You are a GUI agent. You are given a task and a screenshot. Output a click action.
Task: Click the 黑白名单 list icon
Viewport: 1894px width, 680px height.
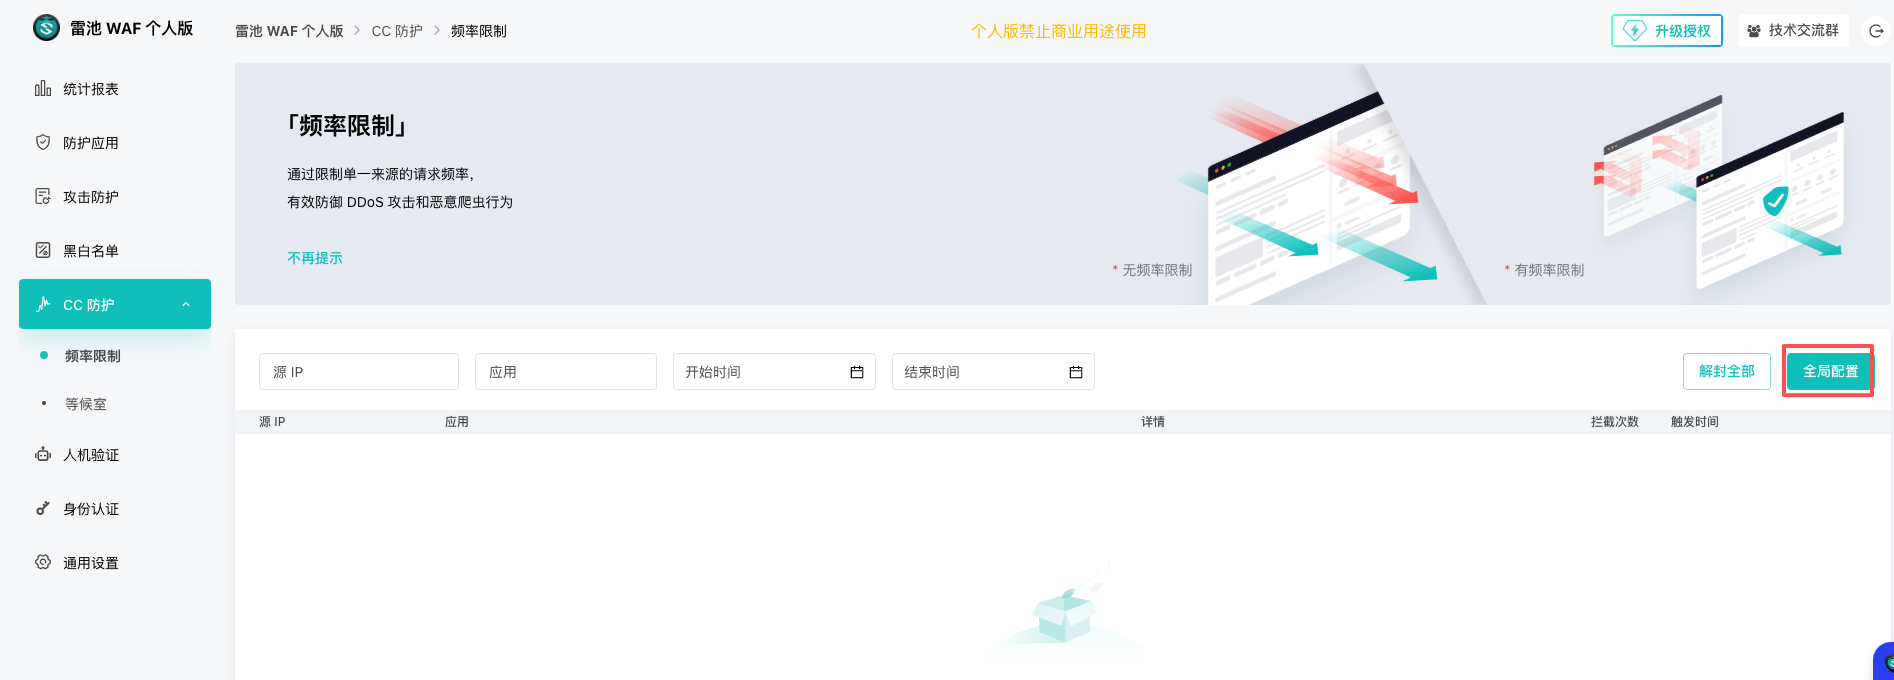pyautogui.click(x=43, y=251)
